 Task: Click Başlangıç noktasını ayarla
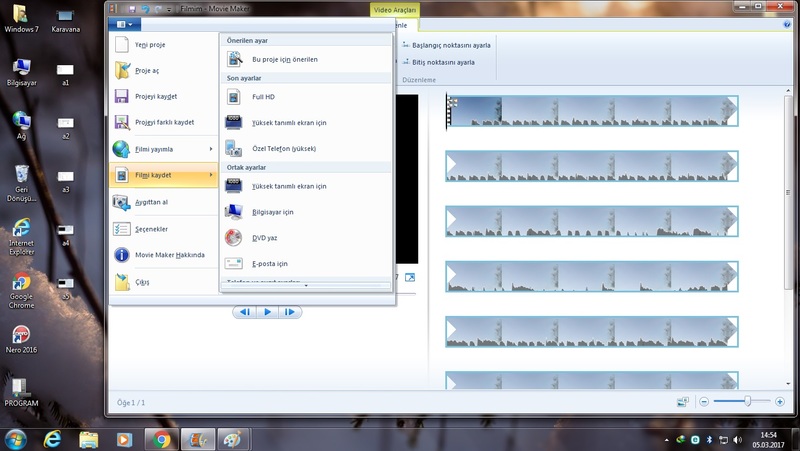click(x=446, y=45)
